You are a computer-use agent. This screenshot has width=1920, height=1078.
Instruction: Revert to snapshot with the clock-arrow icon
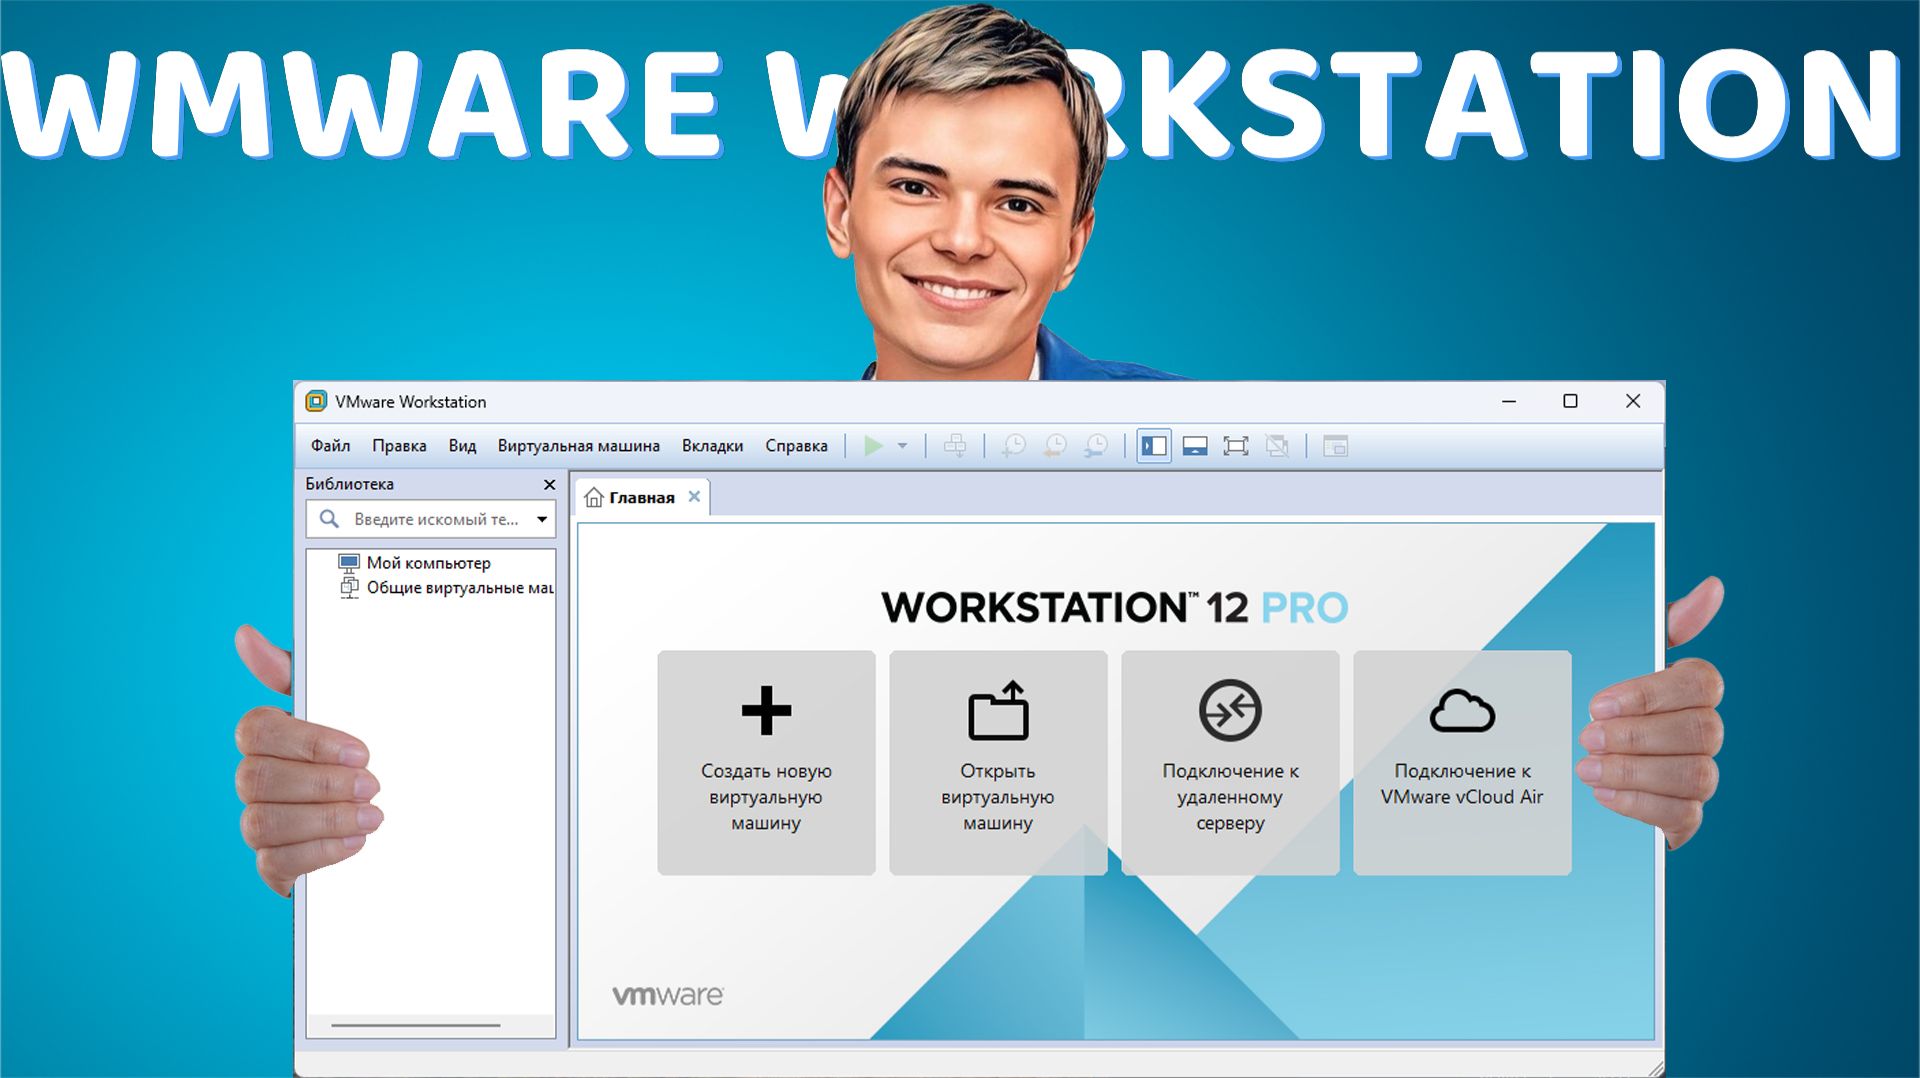(1056, 447)
